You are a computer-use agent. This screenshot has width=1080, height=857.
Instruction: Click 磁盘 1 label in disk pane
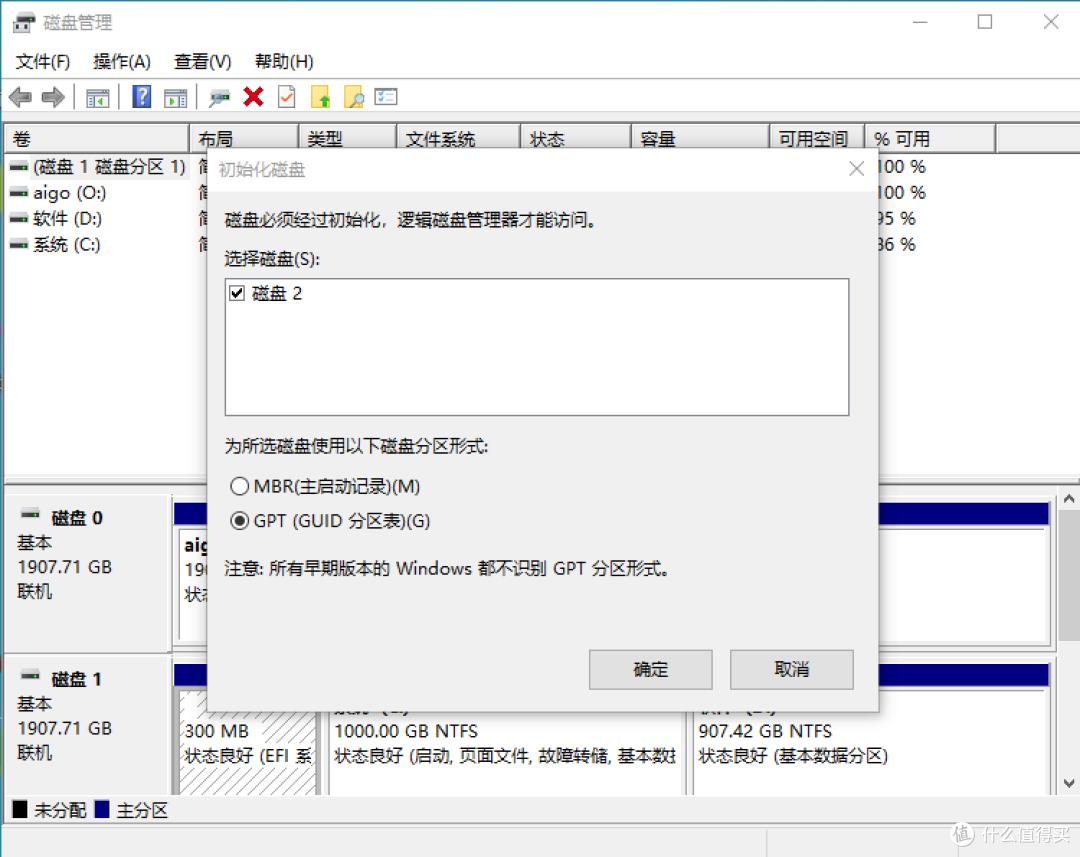tap(76, 679)
